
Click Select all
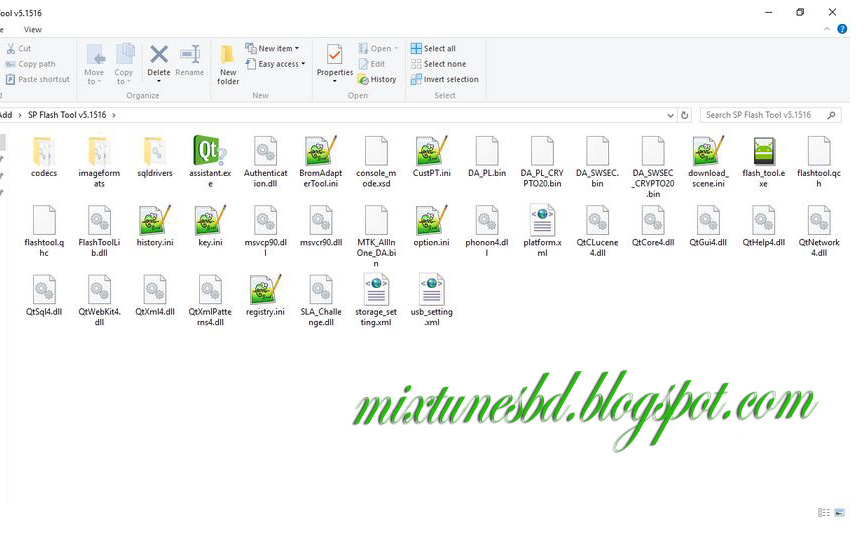coord(433,49)
